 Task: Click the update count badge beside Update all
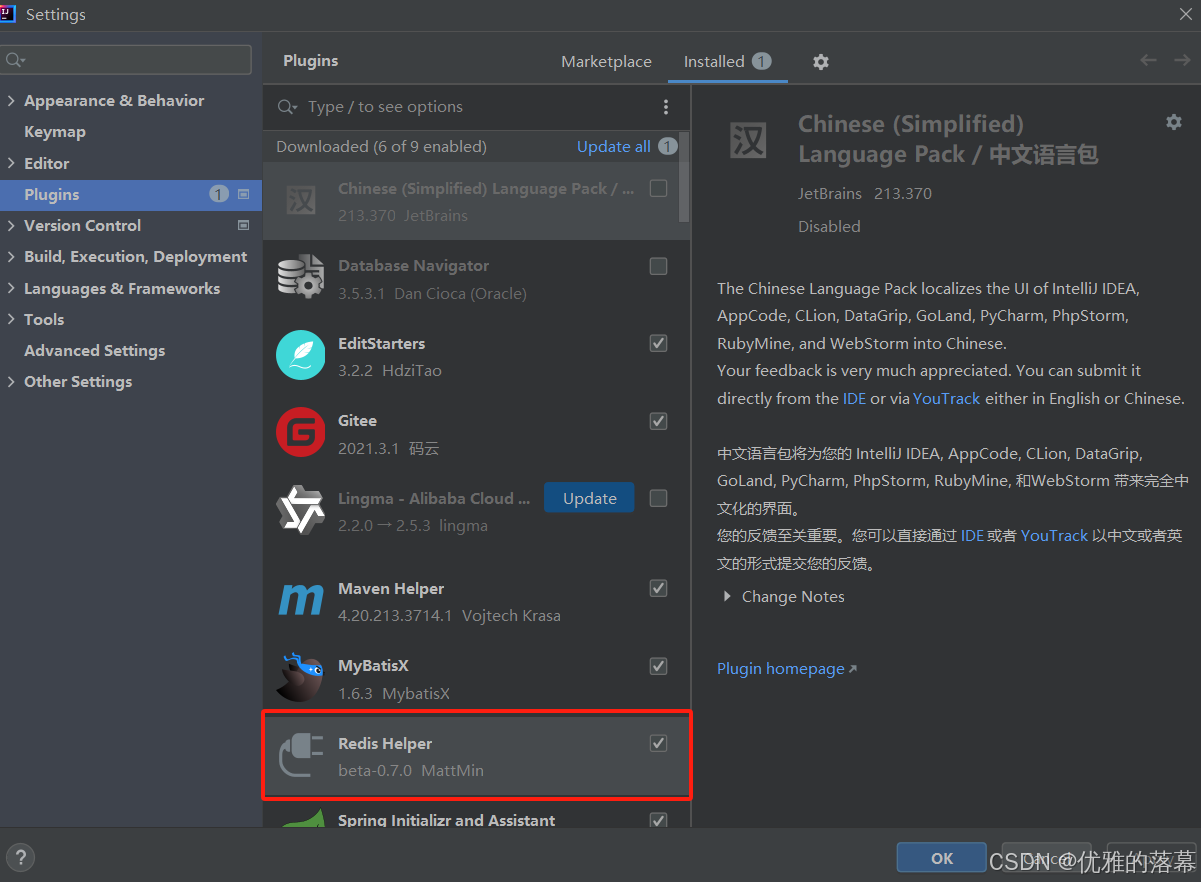pyautogui.click(x=667, y=146)
